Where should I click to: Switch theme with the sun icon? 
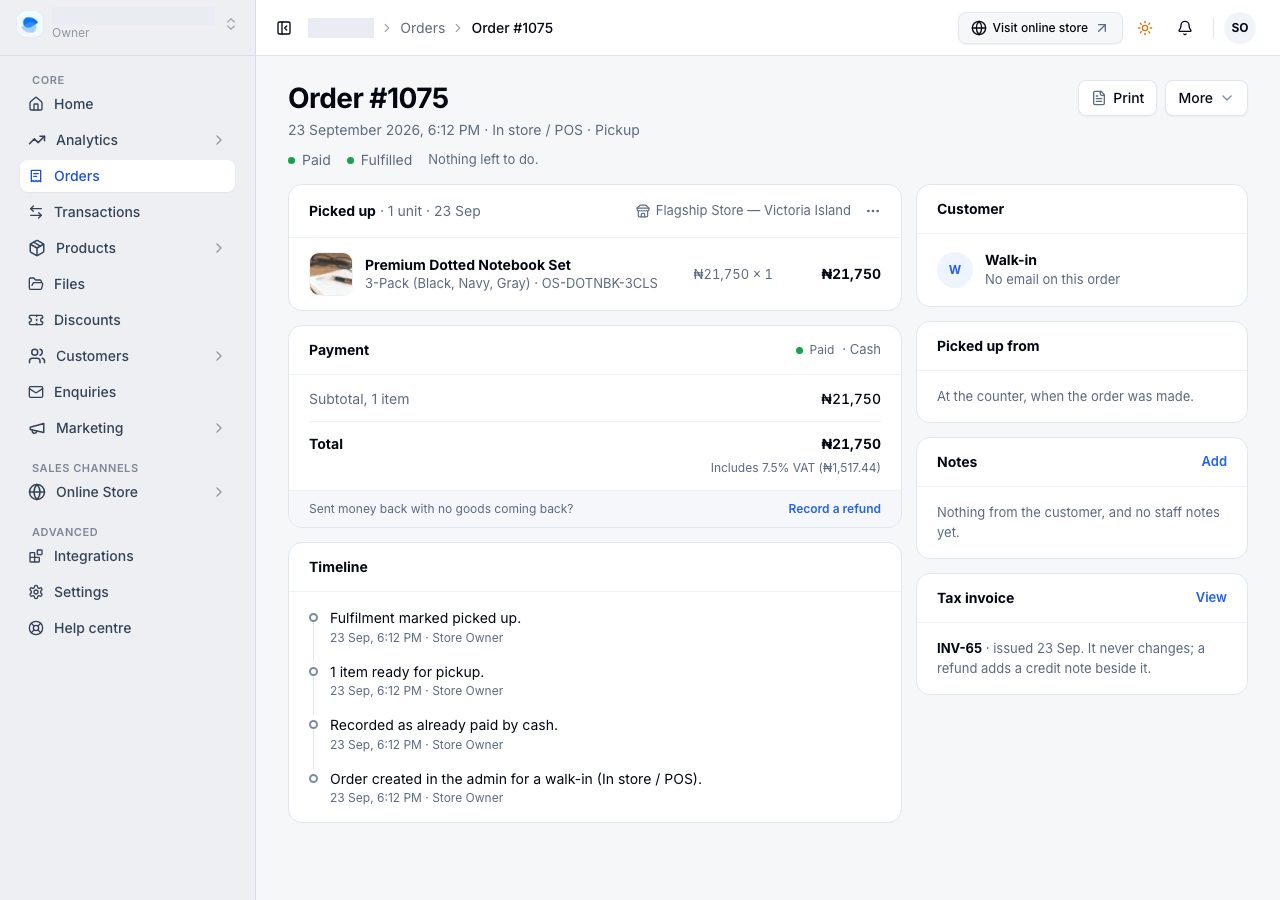1145,28
